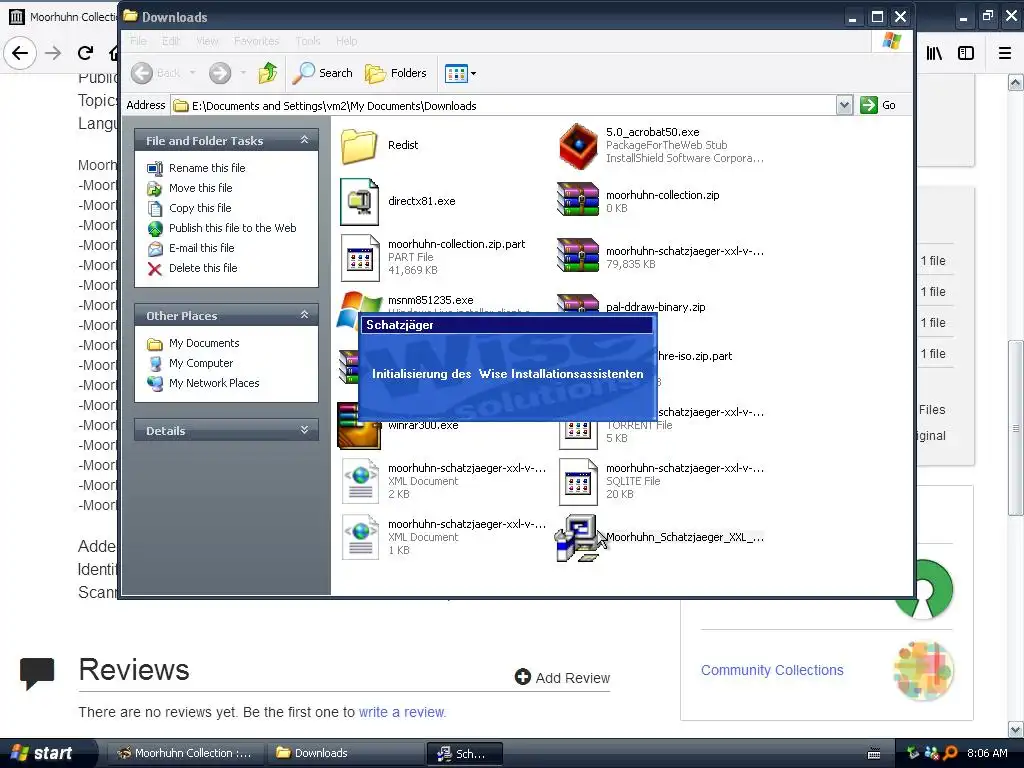Select the 5.0_acrobat50.exe icon
Screen dimensions: 1024x768
tap(578, 145)
